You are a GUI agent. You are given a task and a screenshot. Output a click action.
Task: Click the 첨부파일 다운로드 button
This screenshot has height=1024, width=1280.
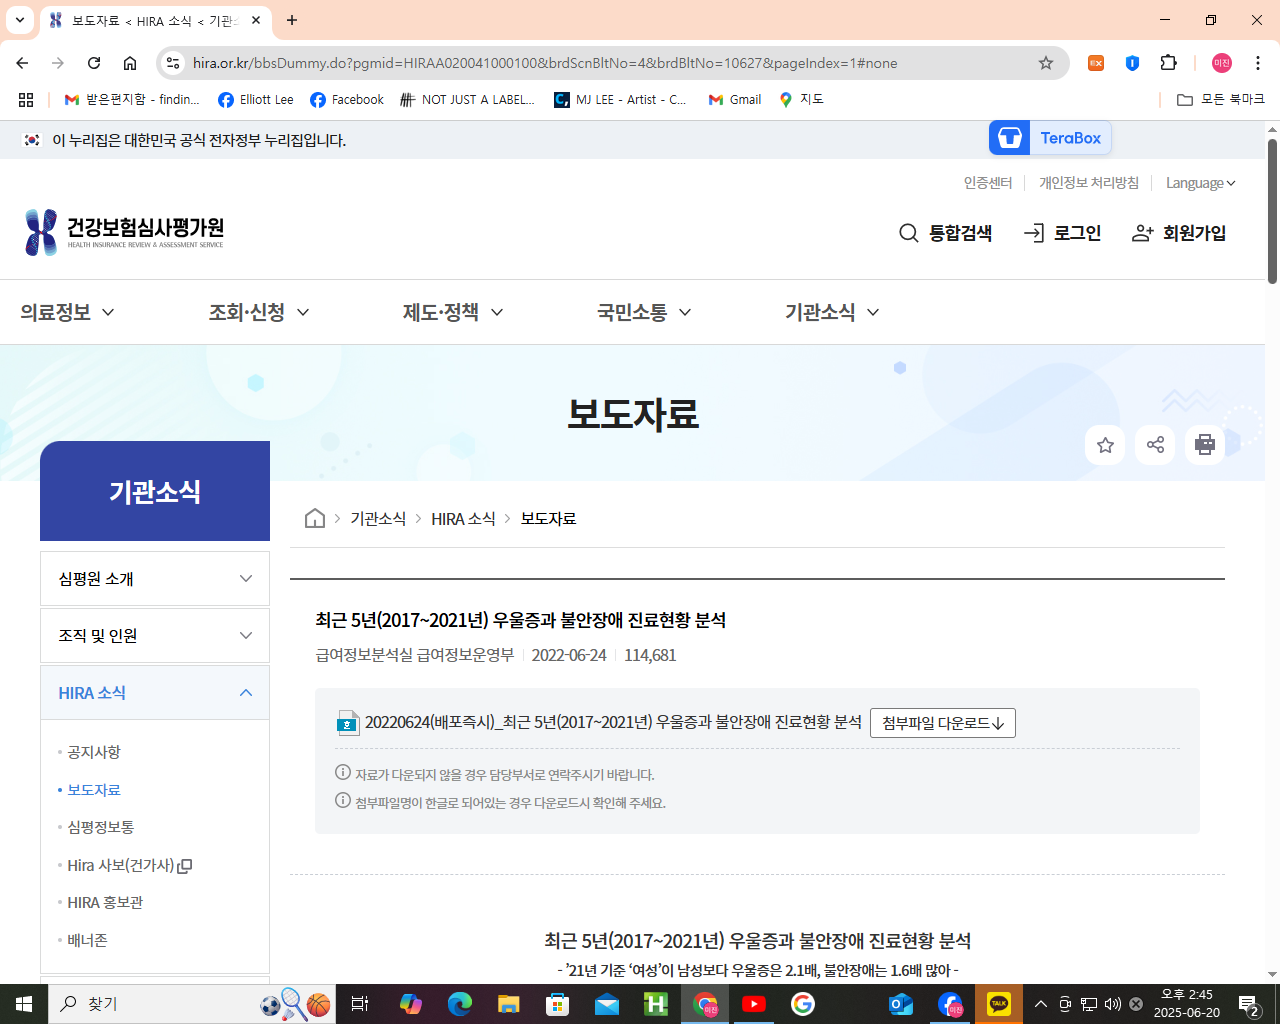[x=941, y=722]
